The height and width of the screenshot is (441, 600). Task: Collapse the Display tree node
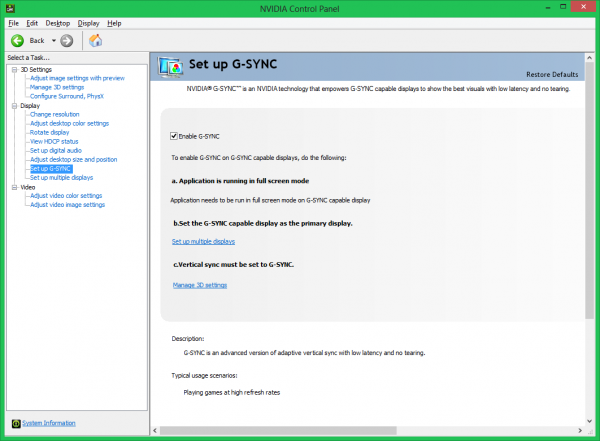pyautogui.click(x=15, y=106)
